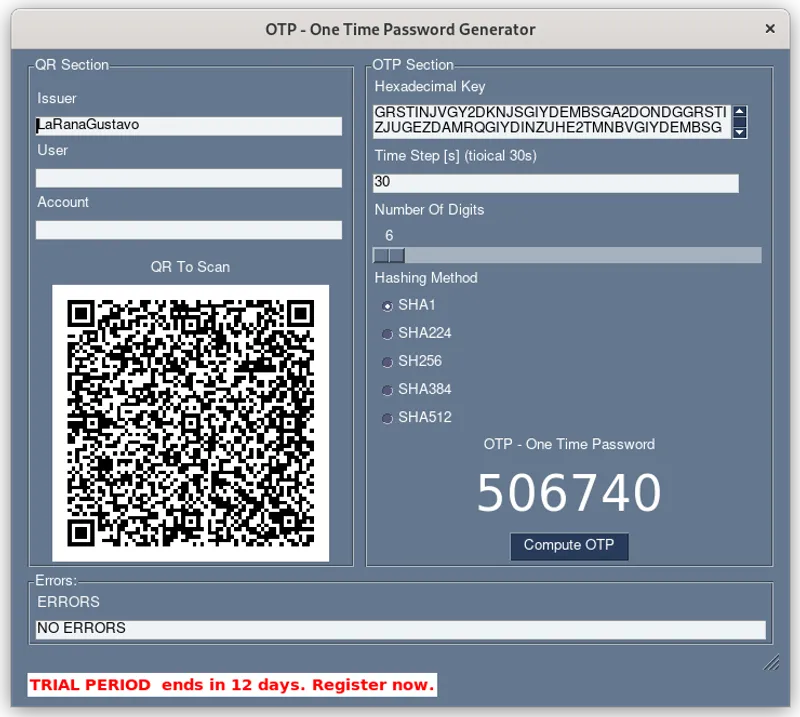Screen dimensions: 800x717
Task: Click into the User text field
Action: pyautogui.click(x=189, y=178)
